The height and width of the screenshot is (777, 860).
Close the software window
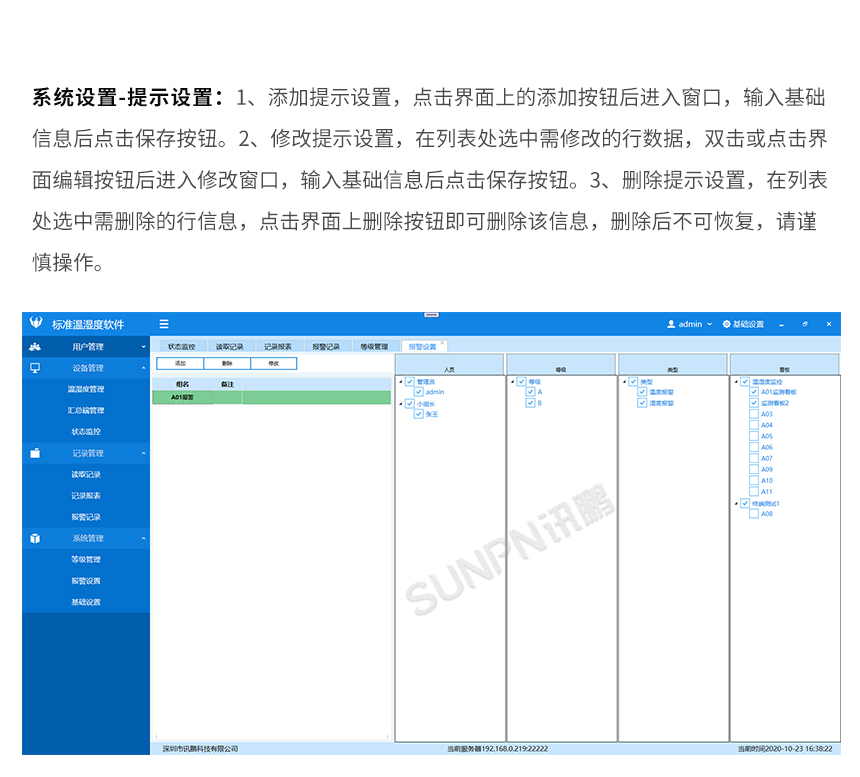[829, 324]
